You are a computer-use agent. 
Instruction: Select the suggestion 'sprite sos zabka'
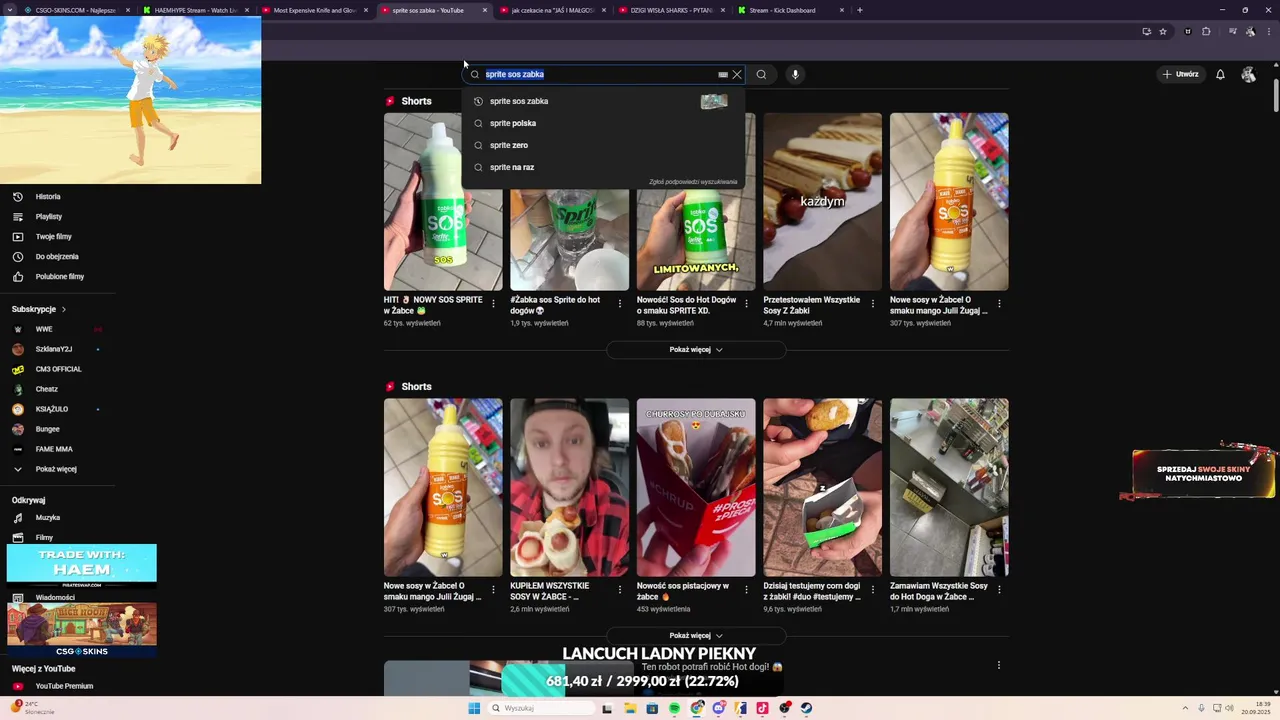603,101
